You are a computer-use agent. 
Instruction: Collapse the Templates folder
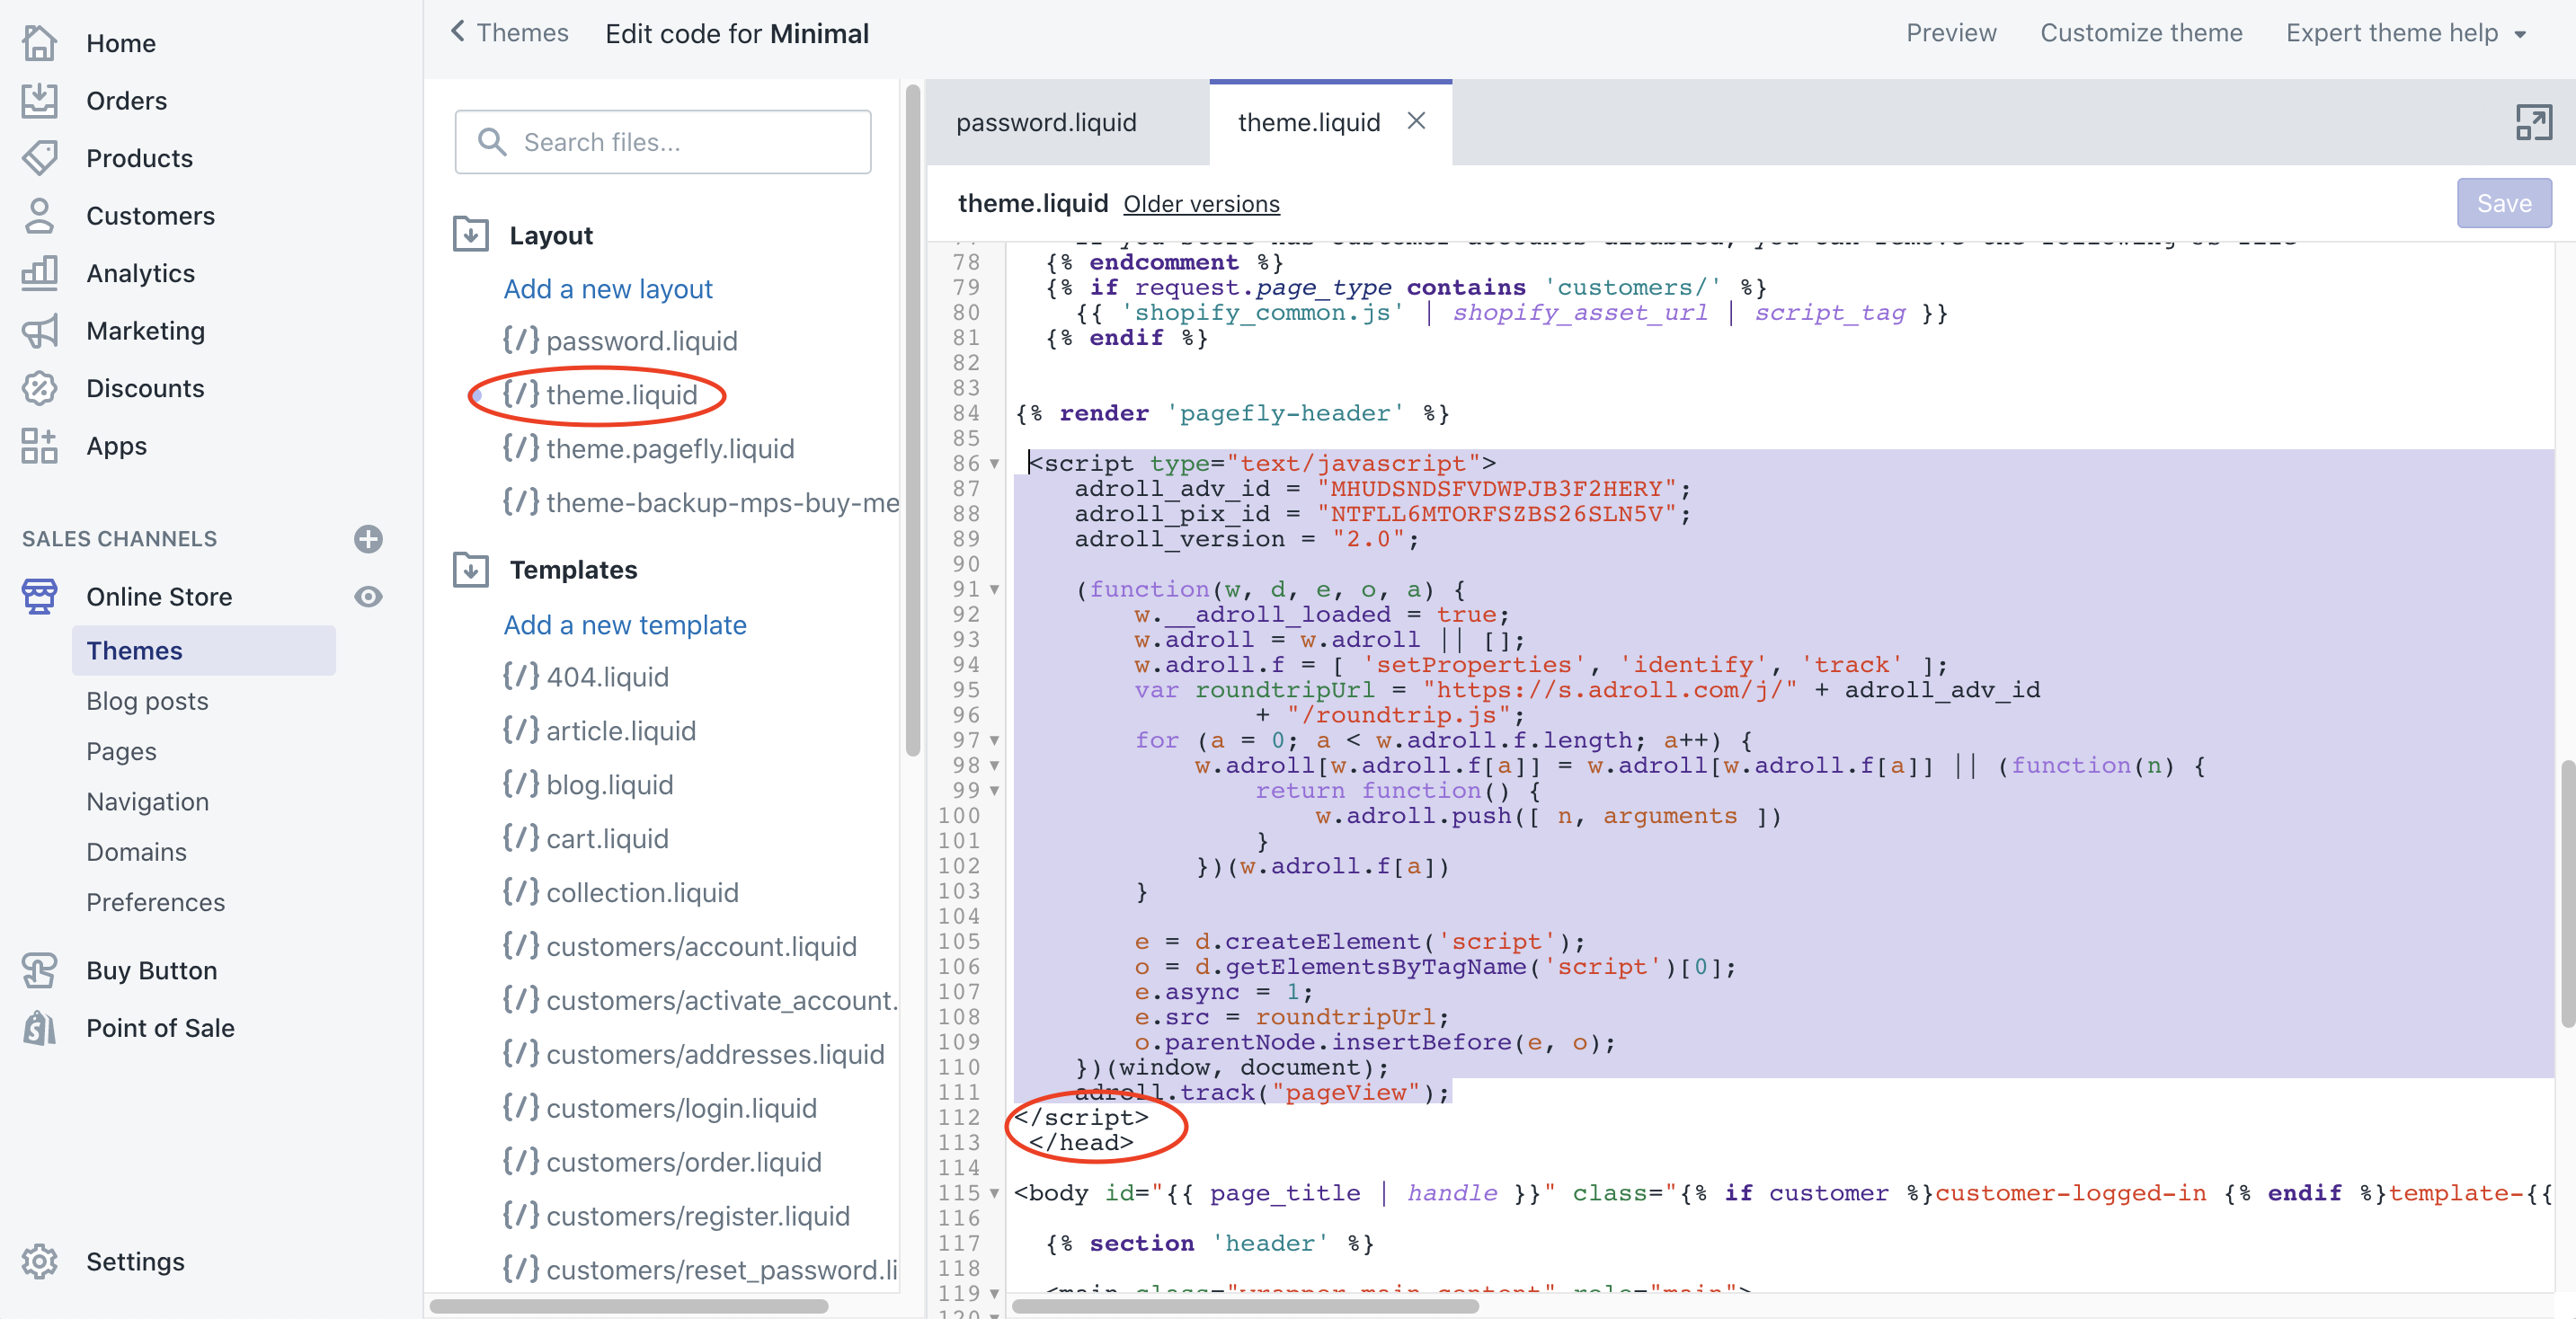tap(471, 570)
